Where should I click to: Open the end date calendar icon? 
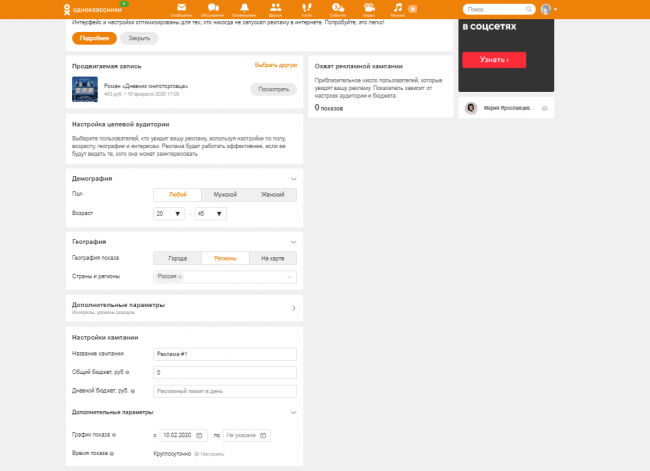263,435
